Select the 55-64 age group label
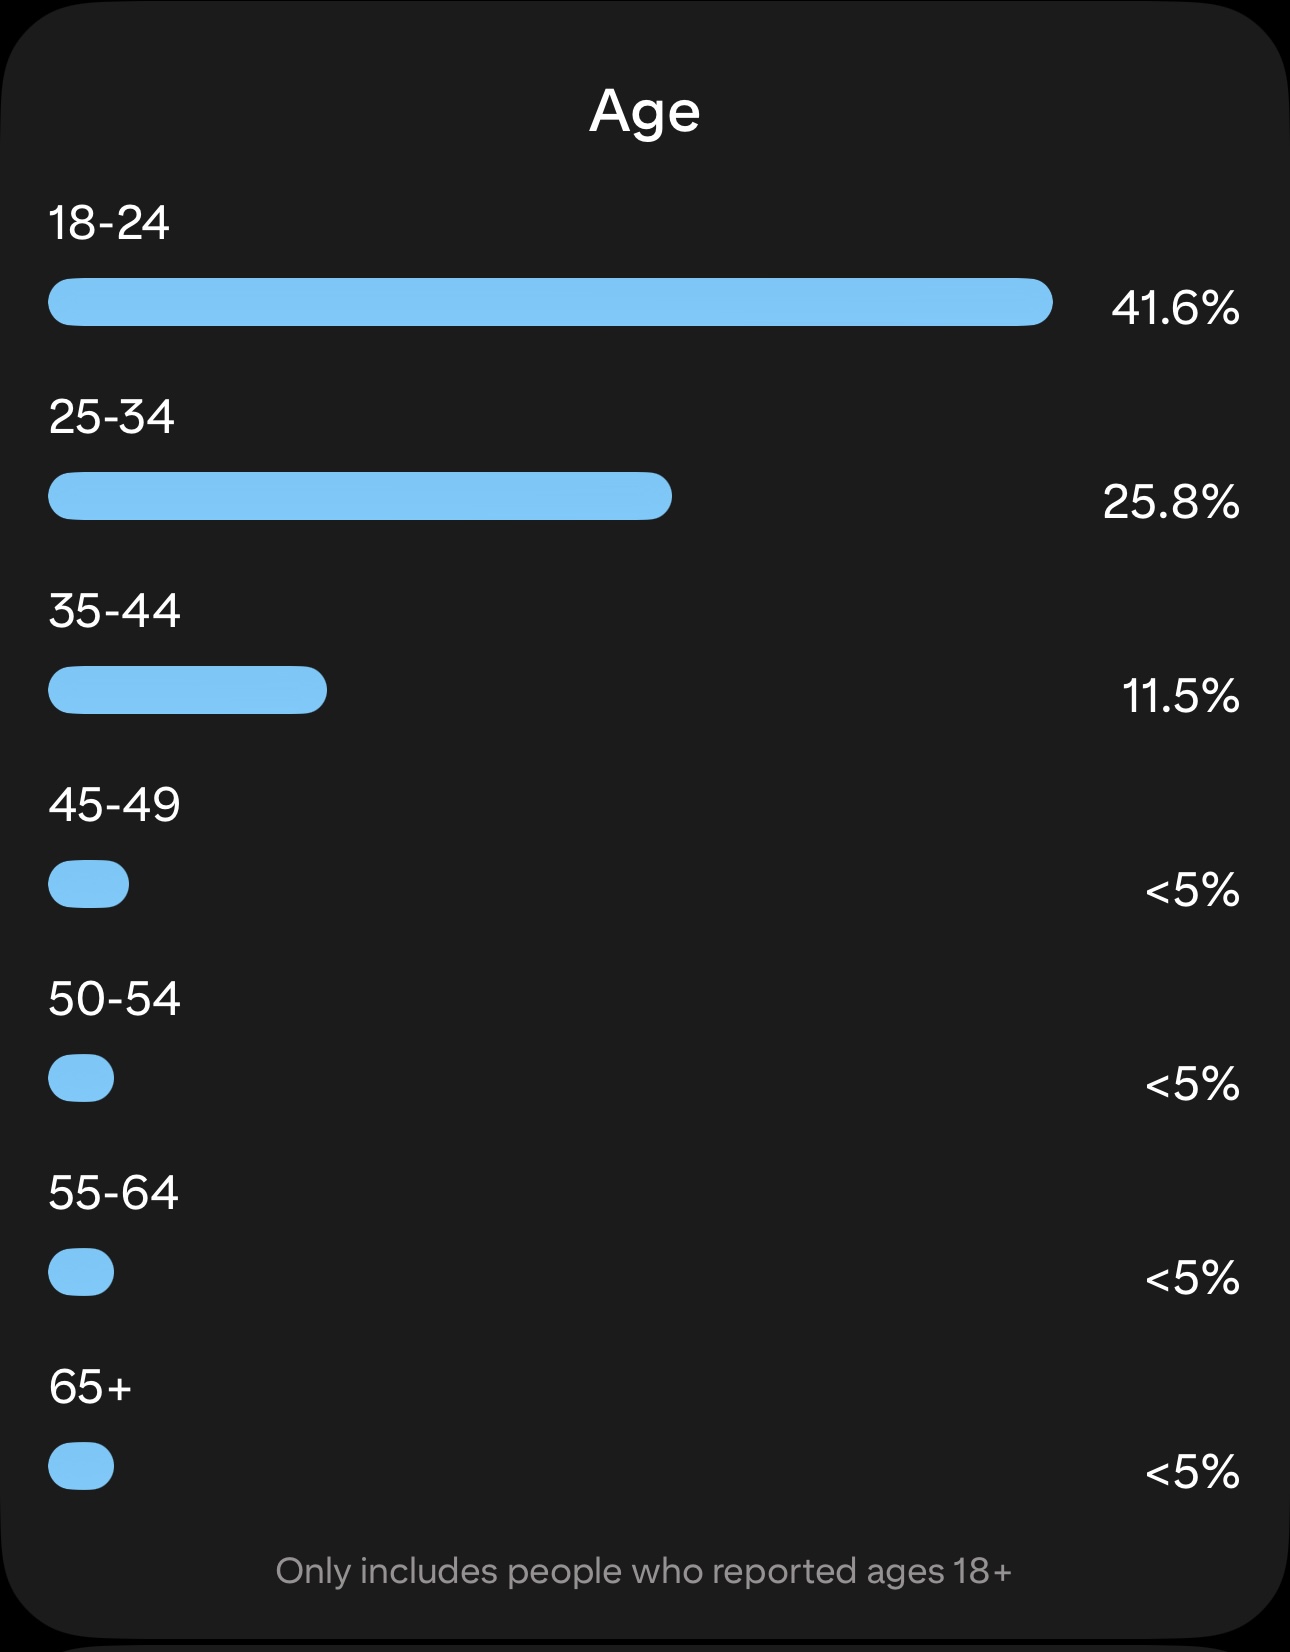 point(113,1193)
